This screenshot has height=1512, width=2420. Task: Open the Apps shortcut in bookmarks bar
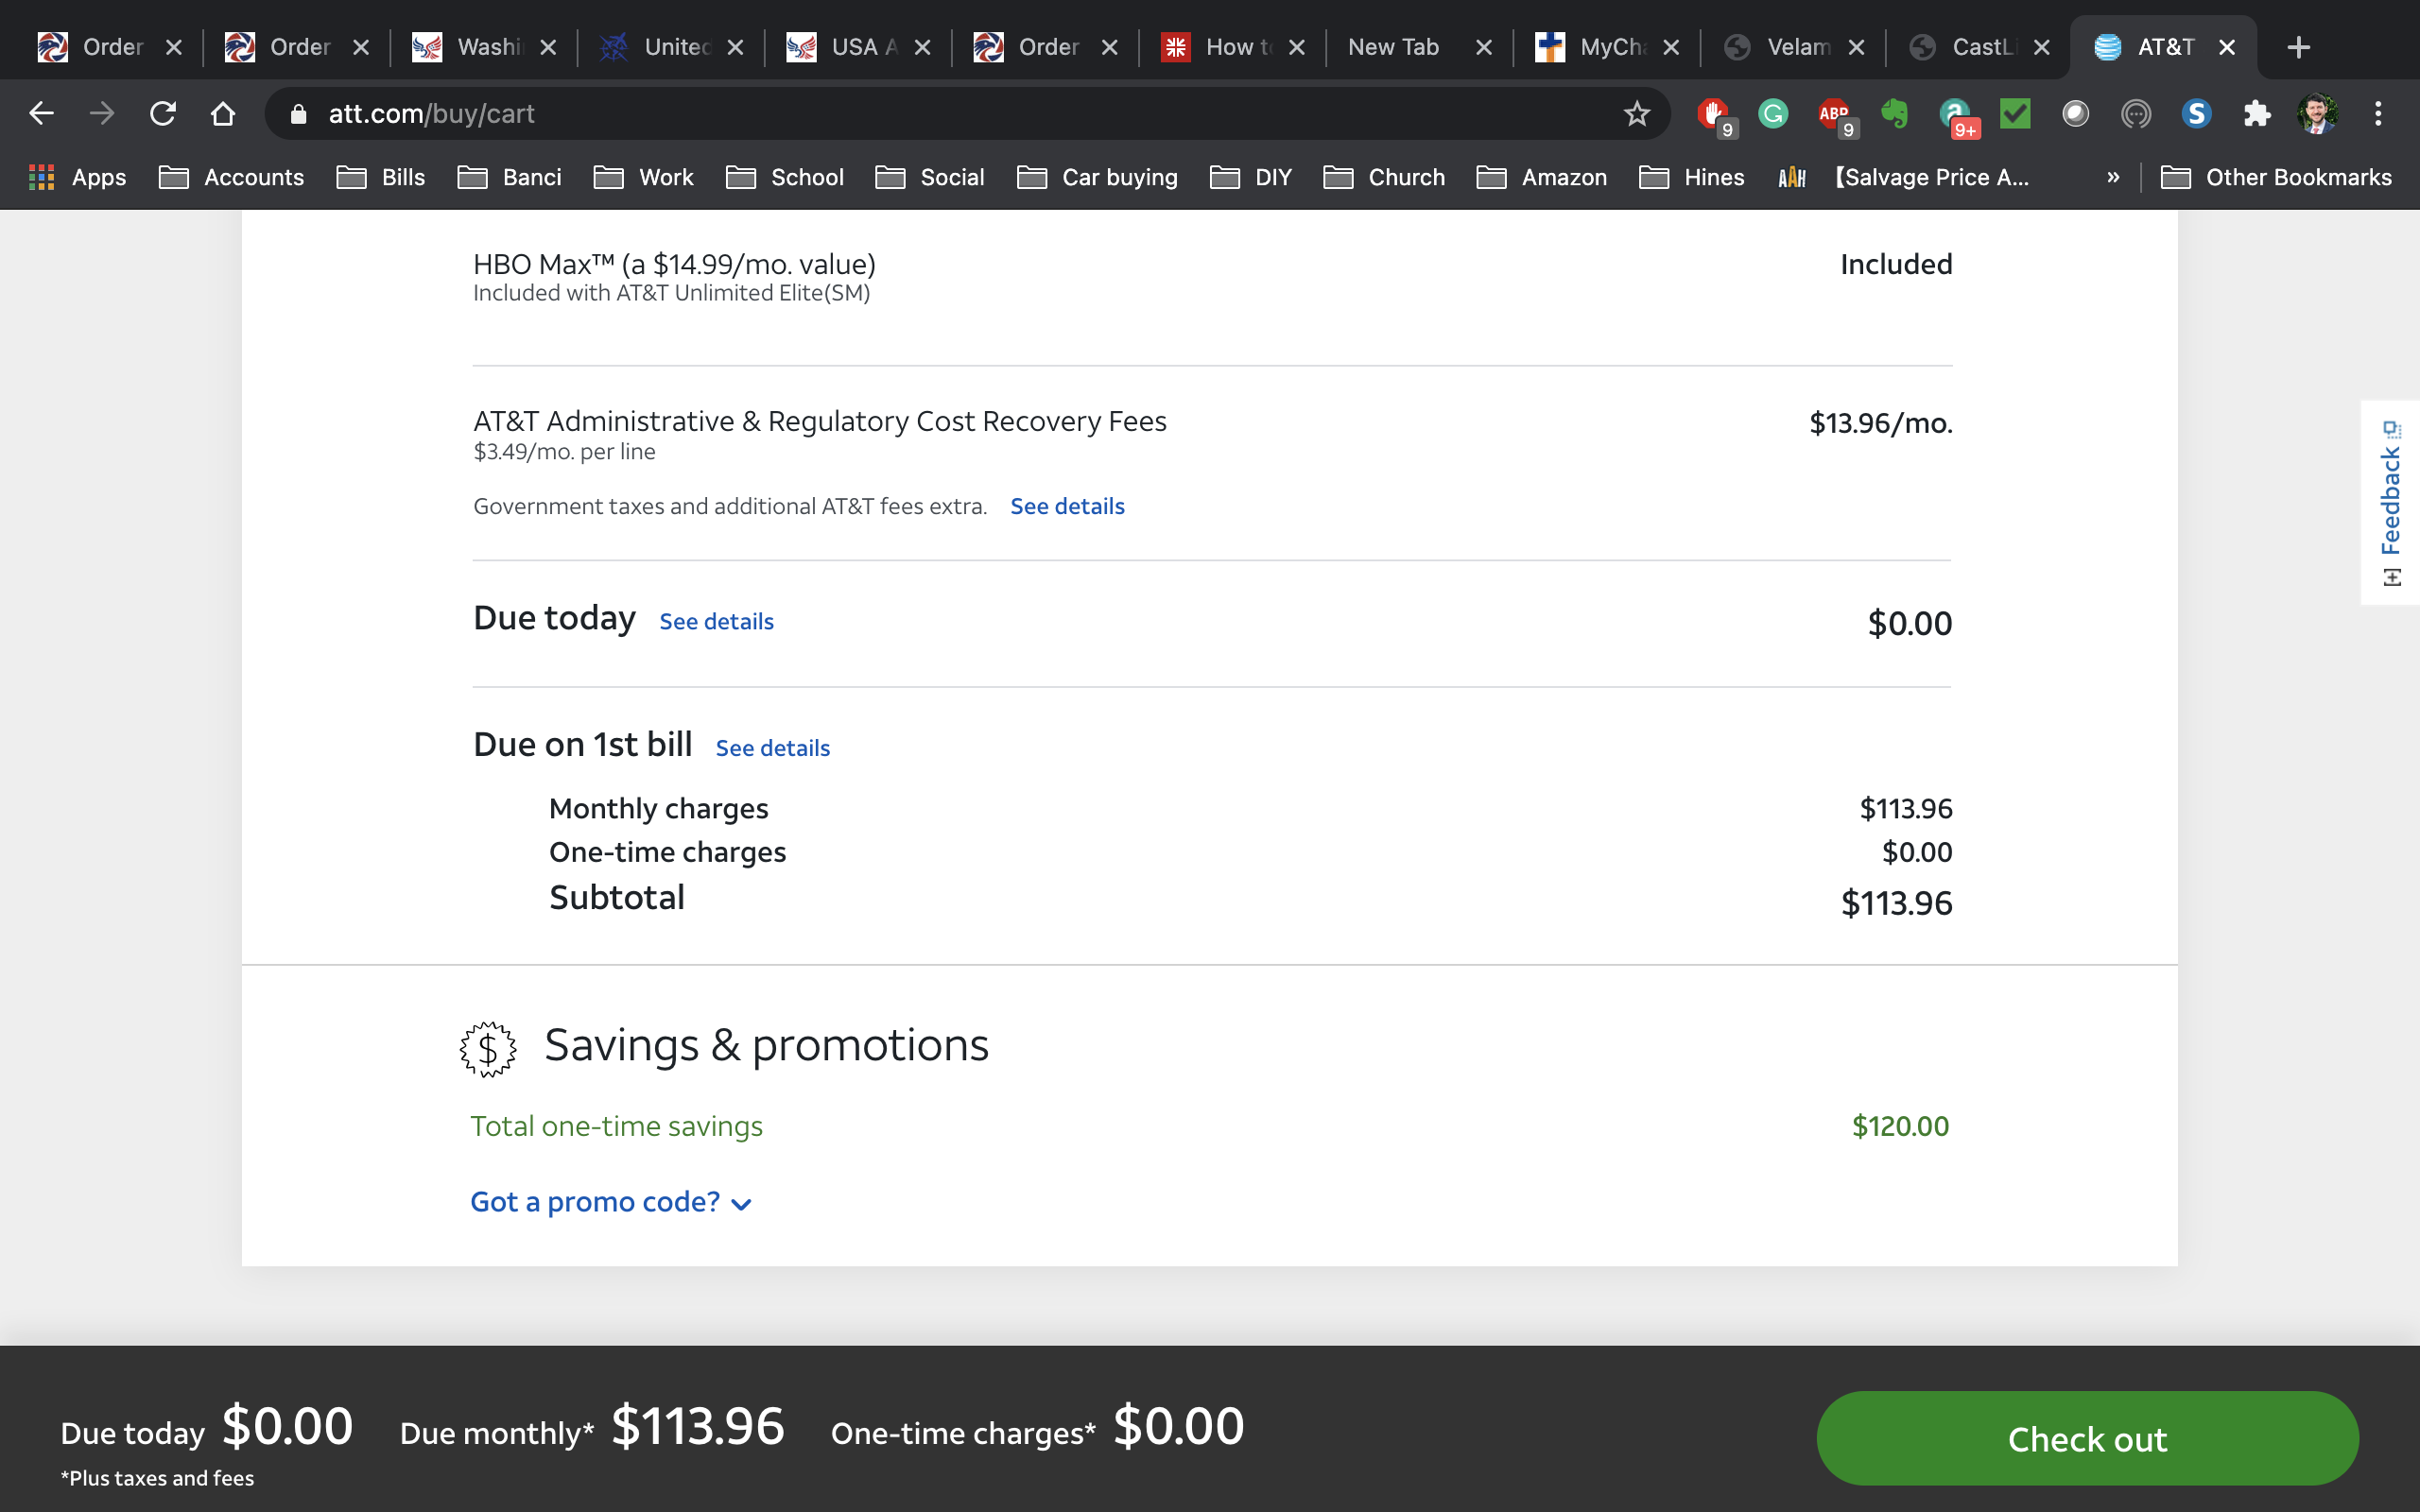pyautogui.click(x=78, y=177)
